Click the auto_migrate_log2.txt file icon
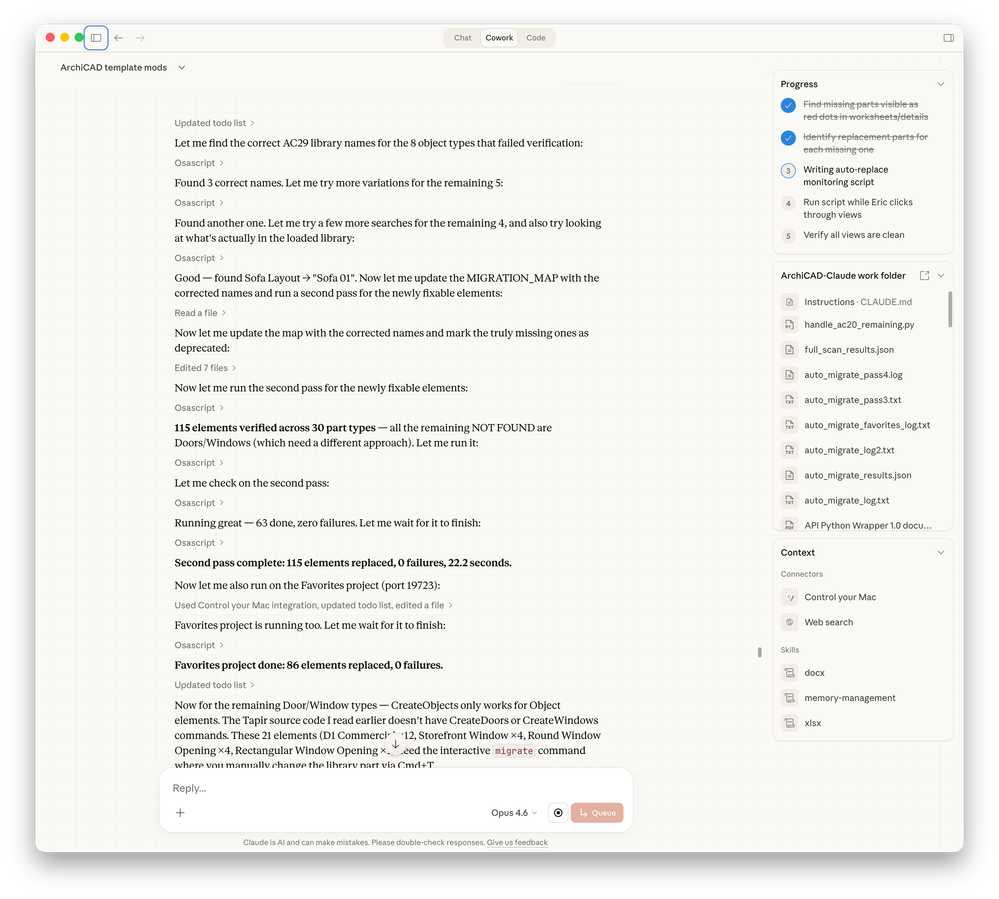The height and width of the screenshot is (899, 999). click(789, 450)
